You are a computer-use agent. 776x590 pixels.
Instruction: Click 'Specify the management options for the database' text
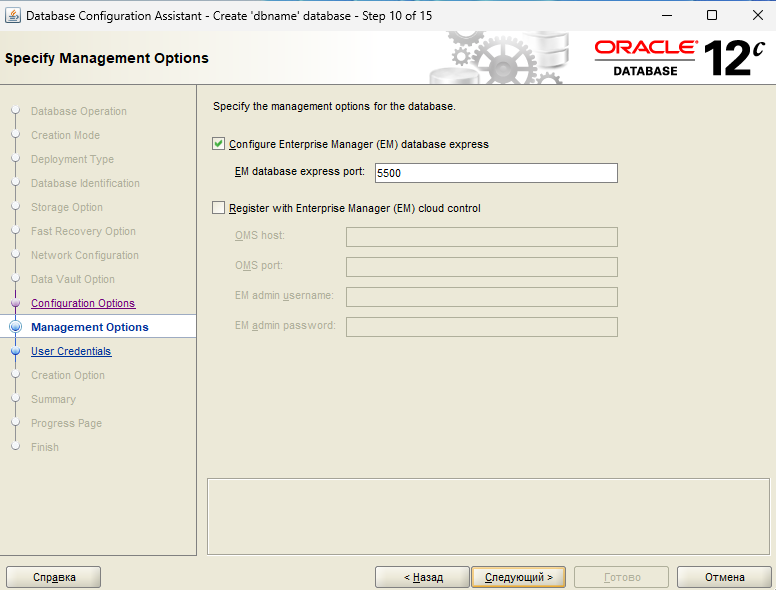[334, 106]
